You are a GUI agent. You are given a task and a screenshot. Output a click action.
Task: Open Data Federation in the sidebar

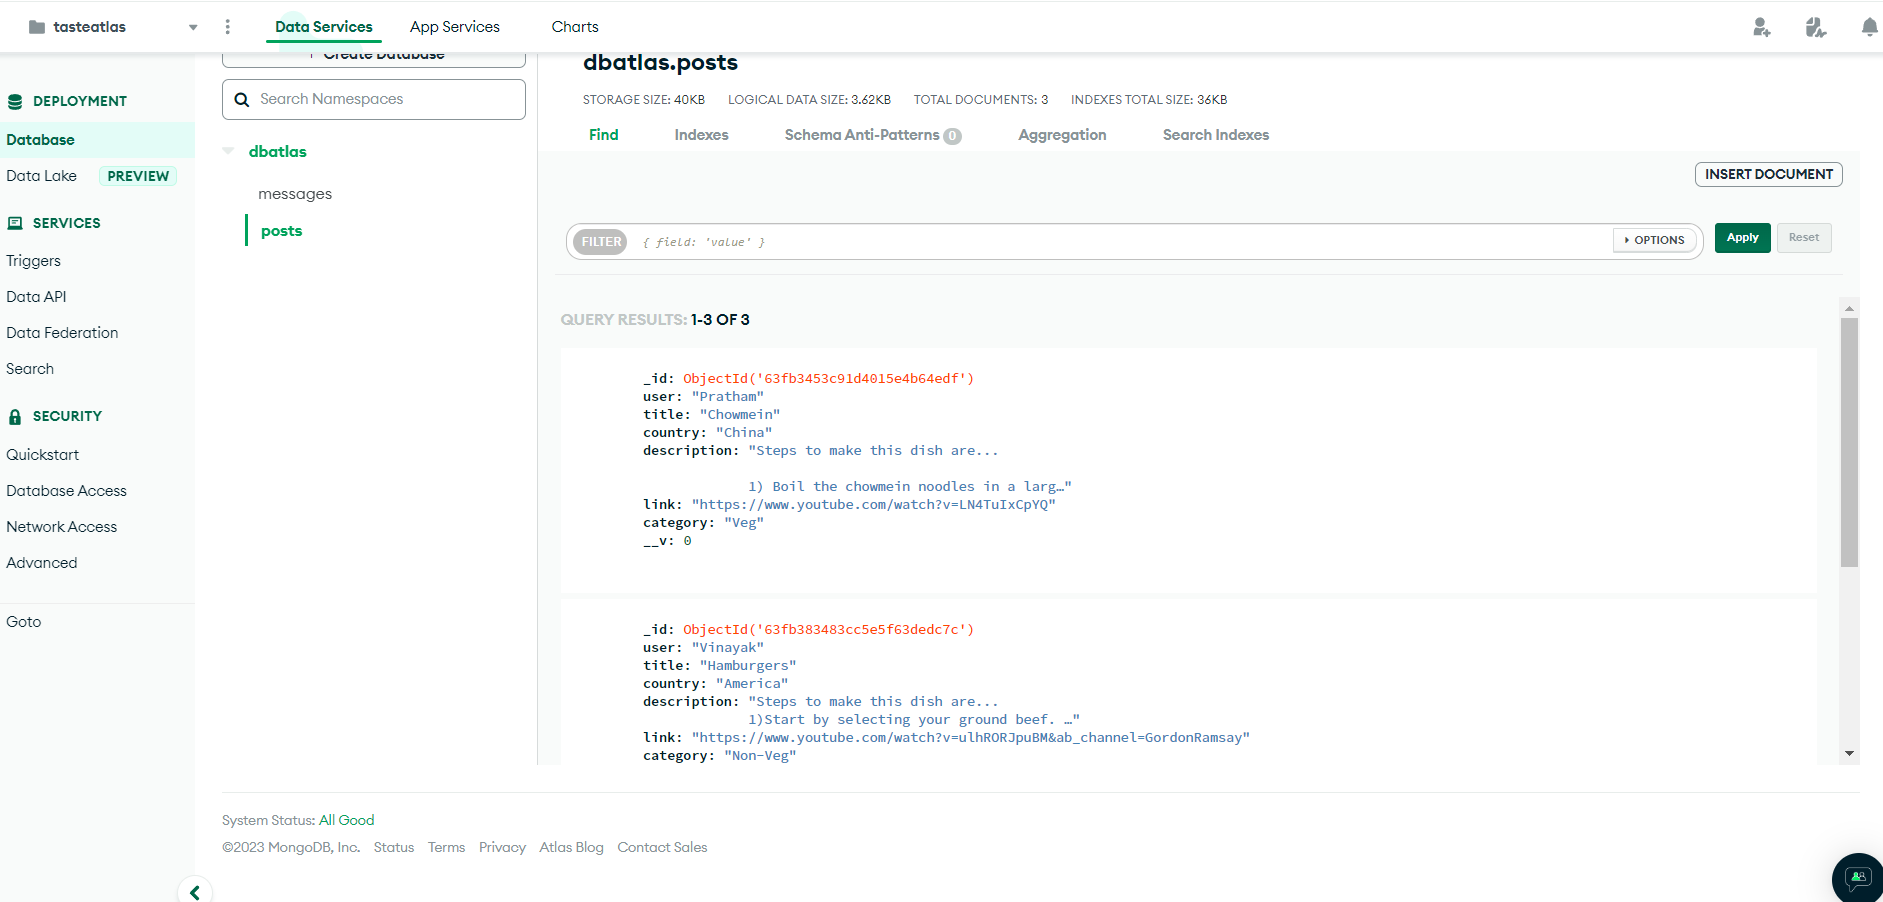point(62,333)
